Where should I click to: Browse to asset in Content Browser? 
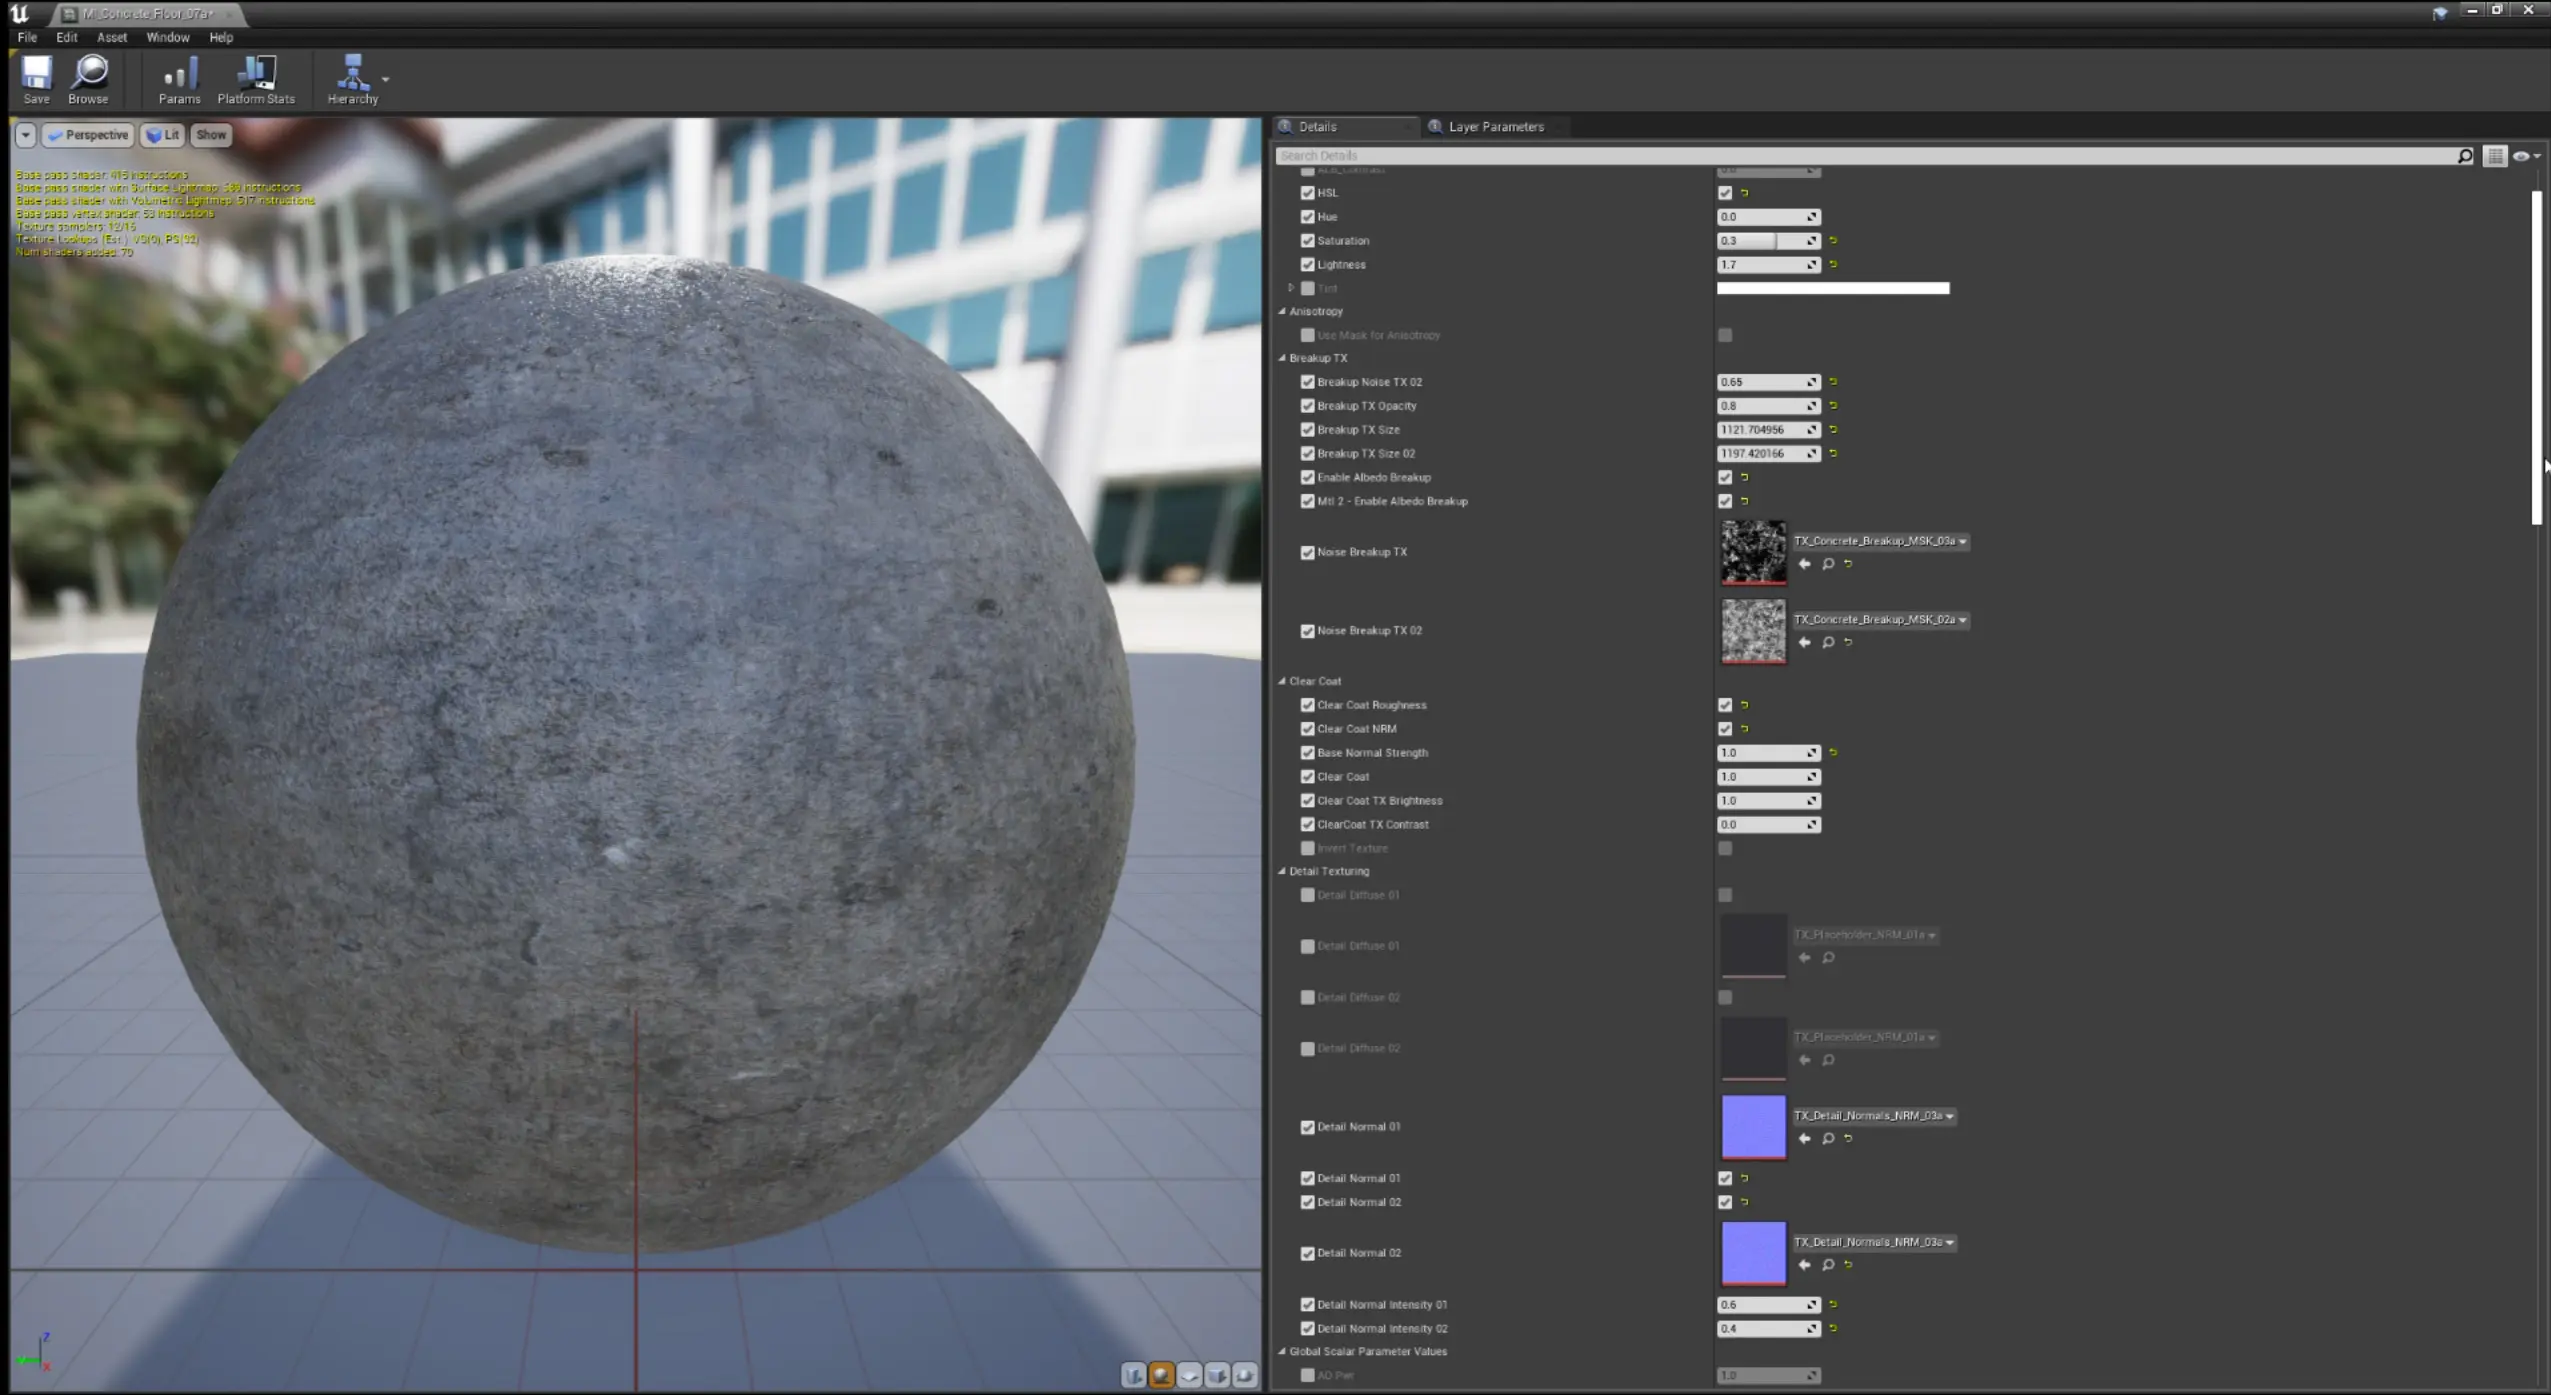(87, 79)
